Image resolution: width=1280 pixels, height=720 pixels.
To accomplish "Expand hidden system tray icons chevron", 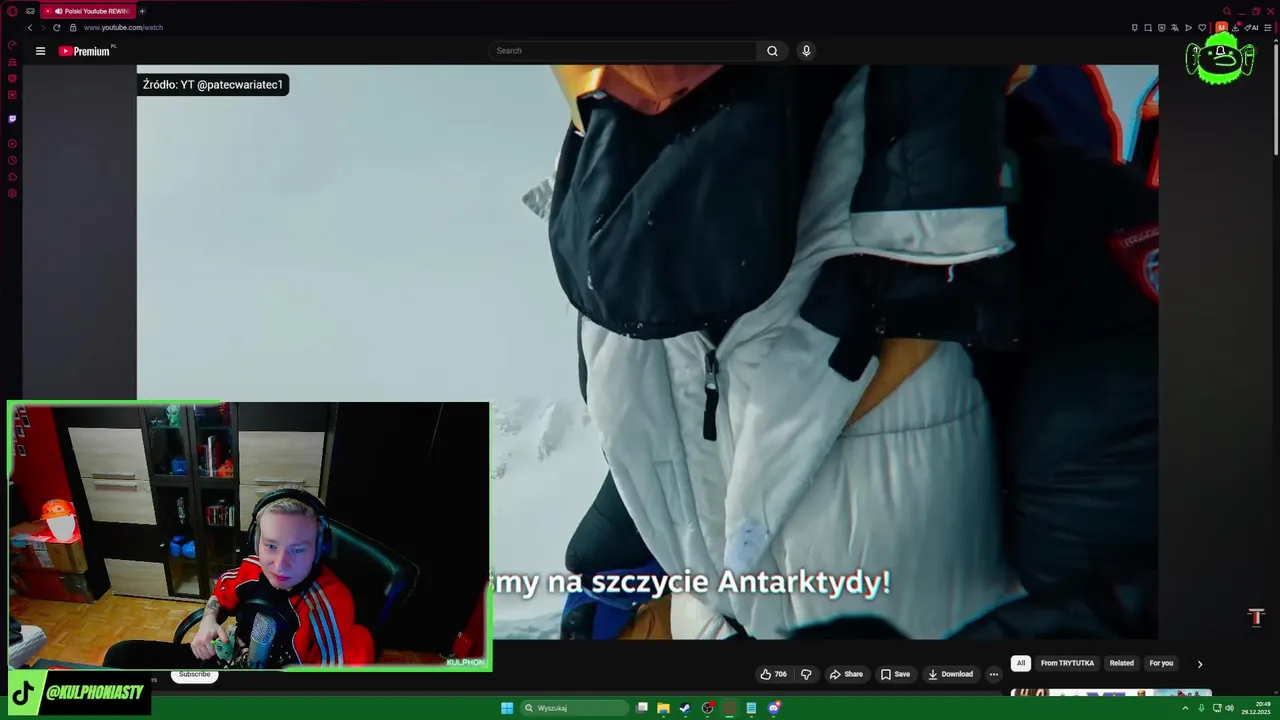I will pyautogui.click(x=1185, y=708).
